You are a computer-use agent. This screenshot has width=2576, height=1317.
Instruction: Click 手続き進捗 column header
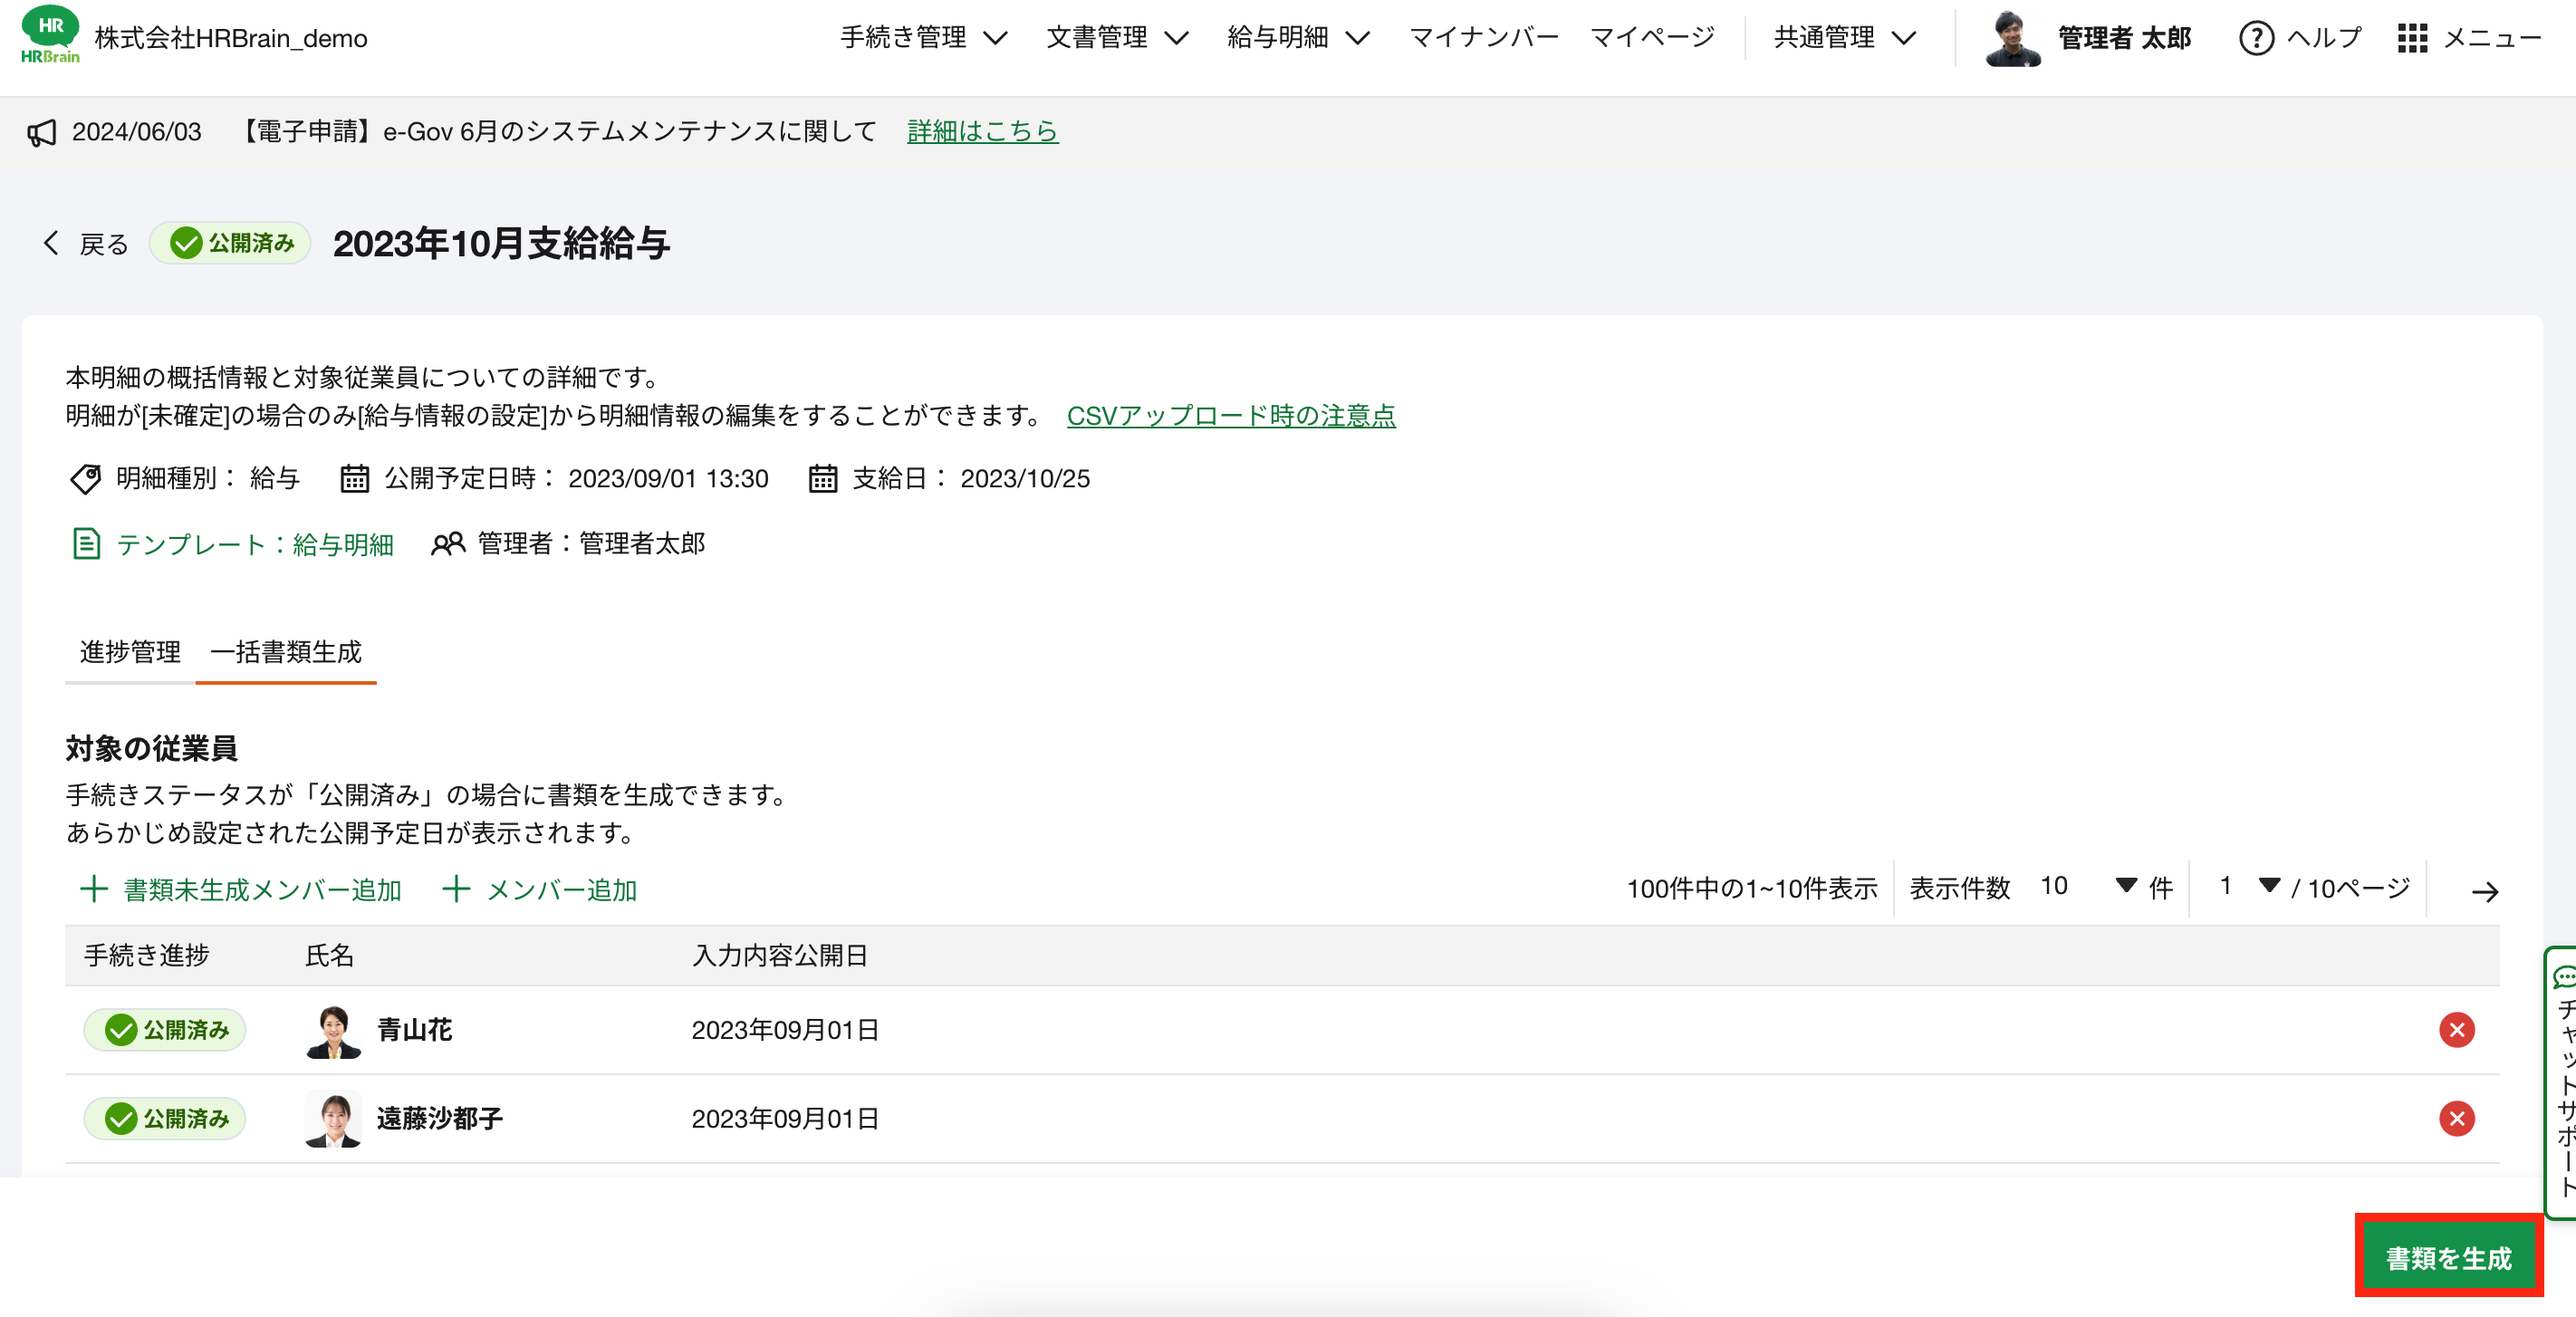[146, 955]
